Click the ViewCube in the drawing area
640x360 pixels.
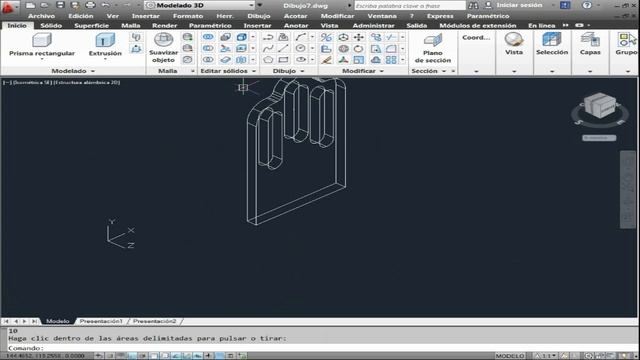tap(599, 106)
